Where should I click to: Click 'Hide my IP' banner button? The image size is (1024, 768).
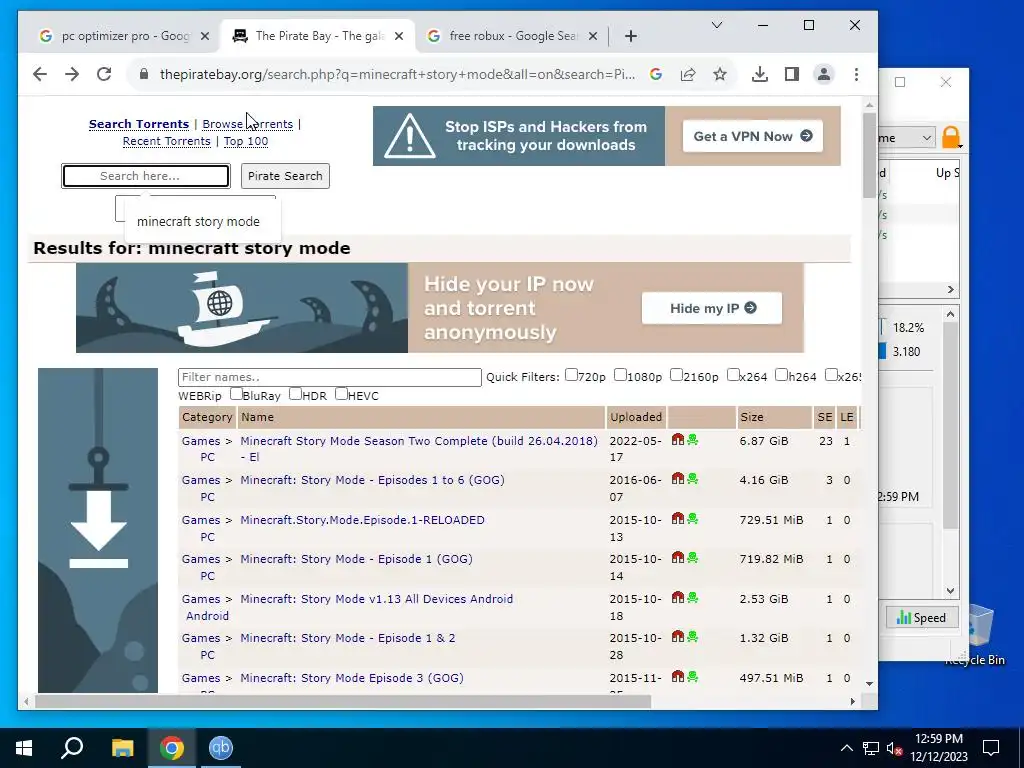[712, 308]
